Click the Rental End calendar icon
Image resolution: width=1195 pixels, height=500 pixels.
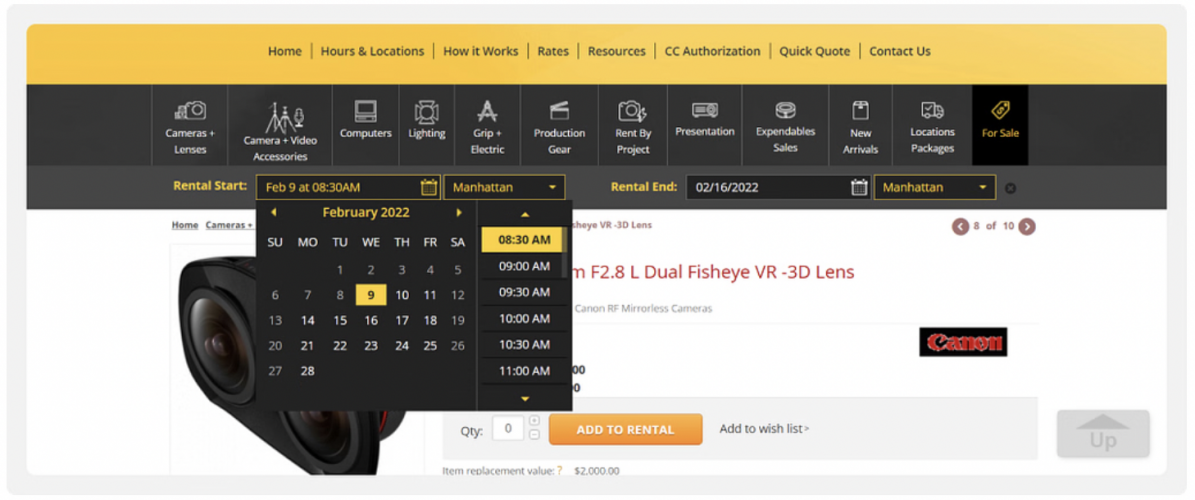click(x=858, y=187)
